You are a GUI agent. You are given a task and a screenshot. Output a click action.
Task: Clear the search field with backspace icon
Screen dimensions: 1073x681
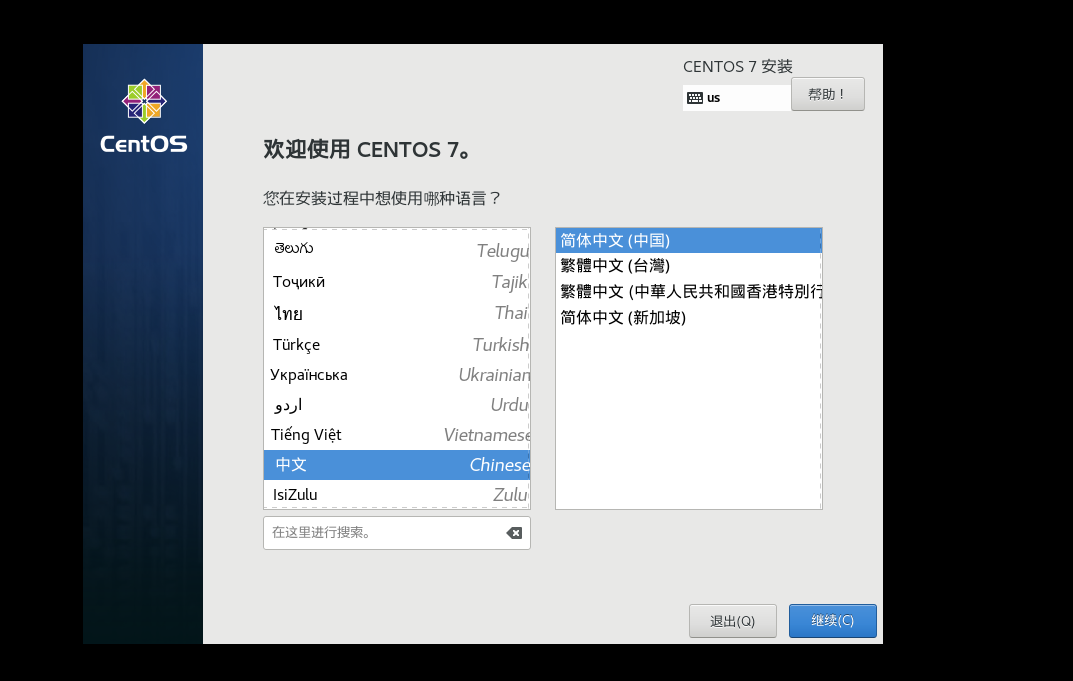click(514, 533)
